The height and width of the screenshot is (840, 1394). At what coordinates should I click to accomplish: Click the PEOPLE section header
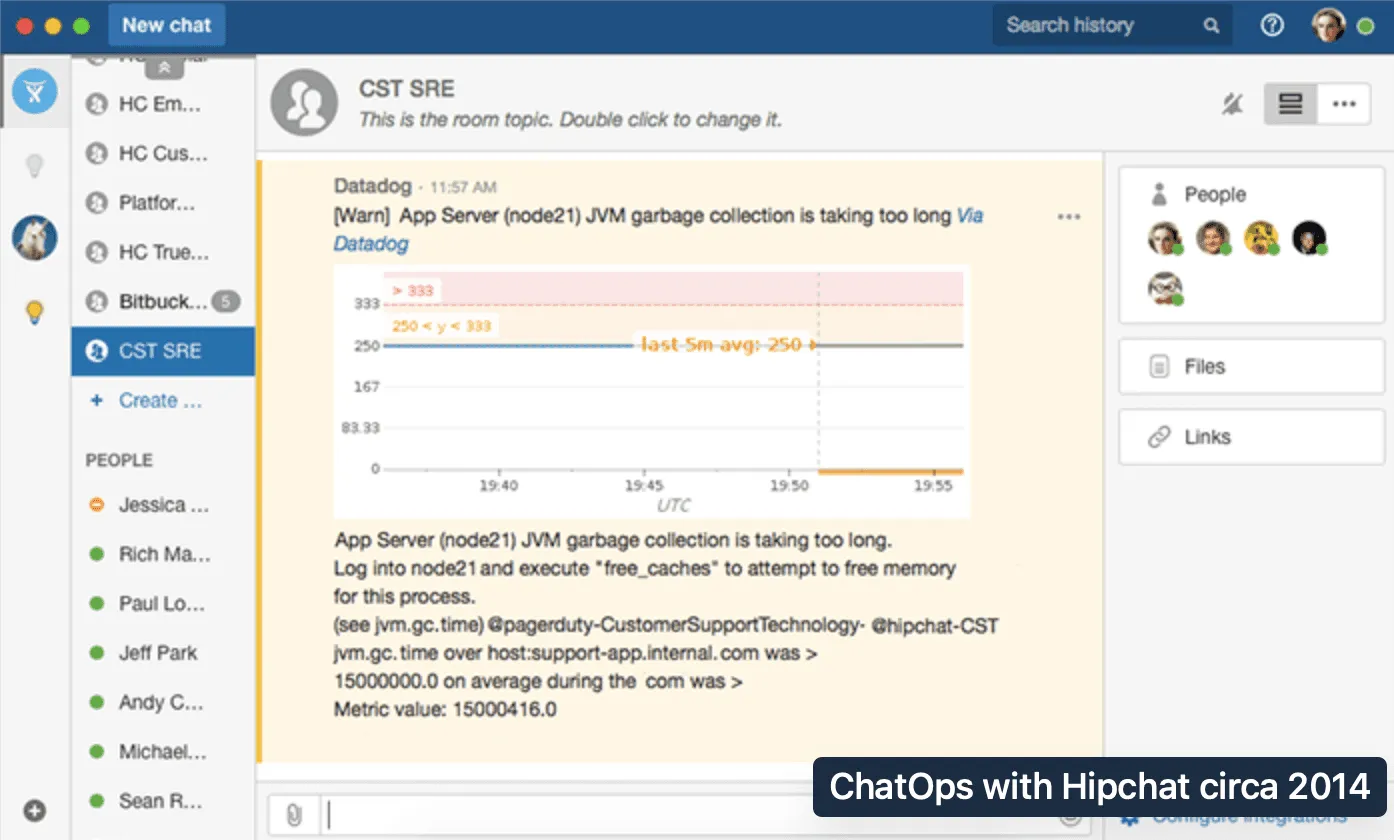(119, 460)
